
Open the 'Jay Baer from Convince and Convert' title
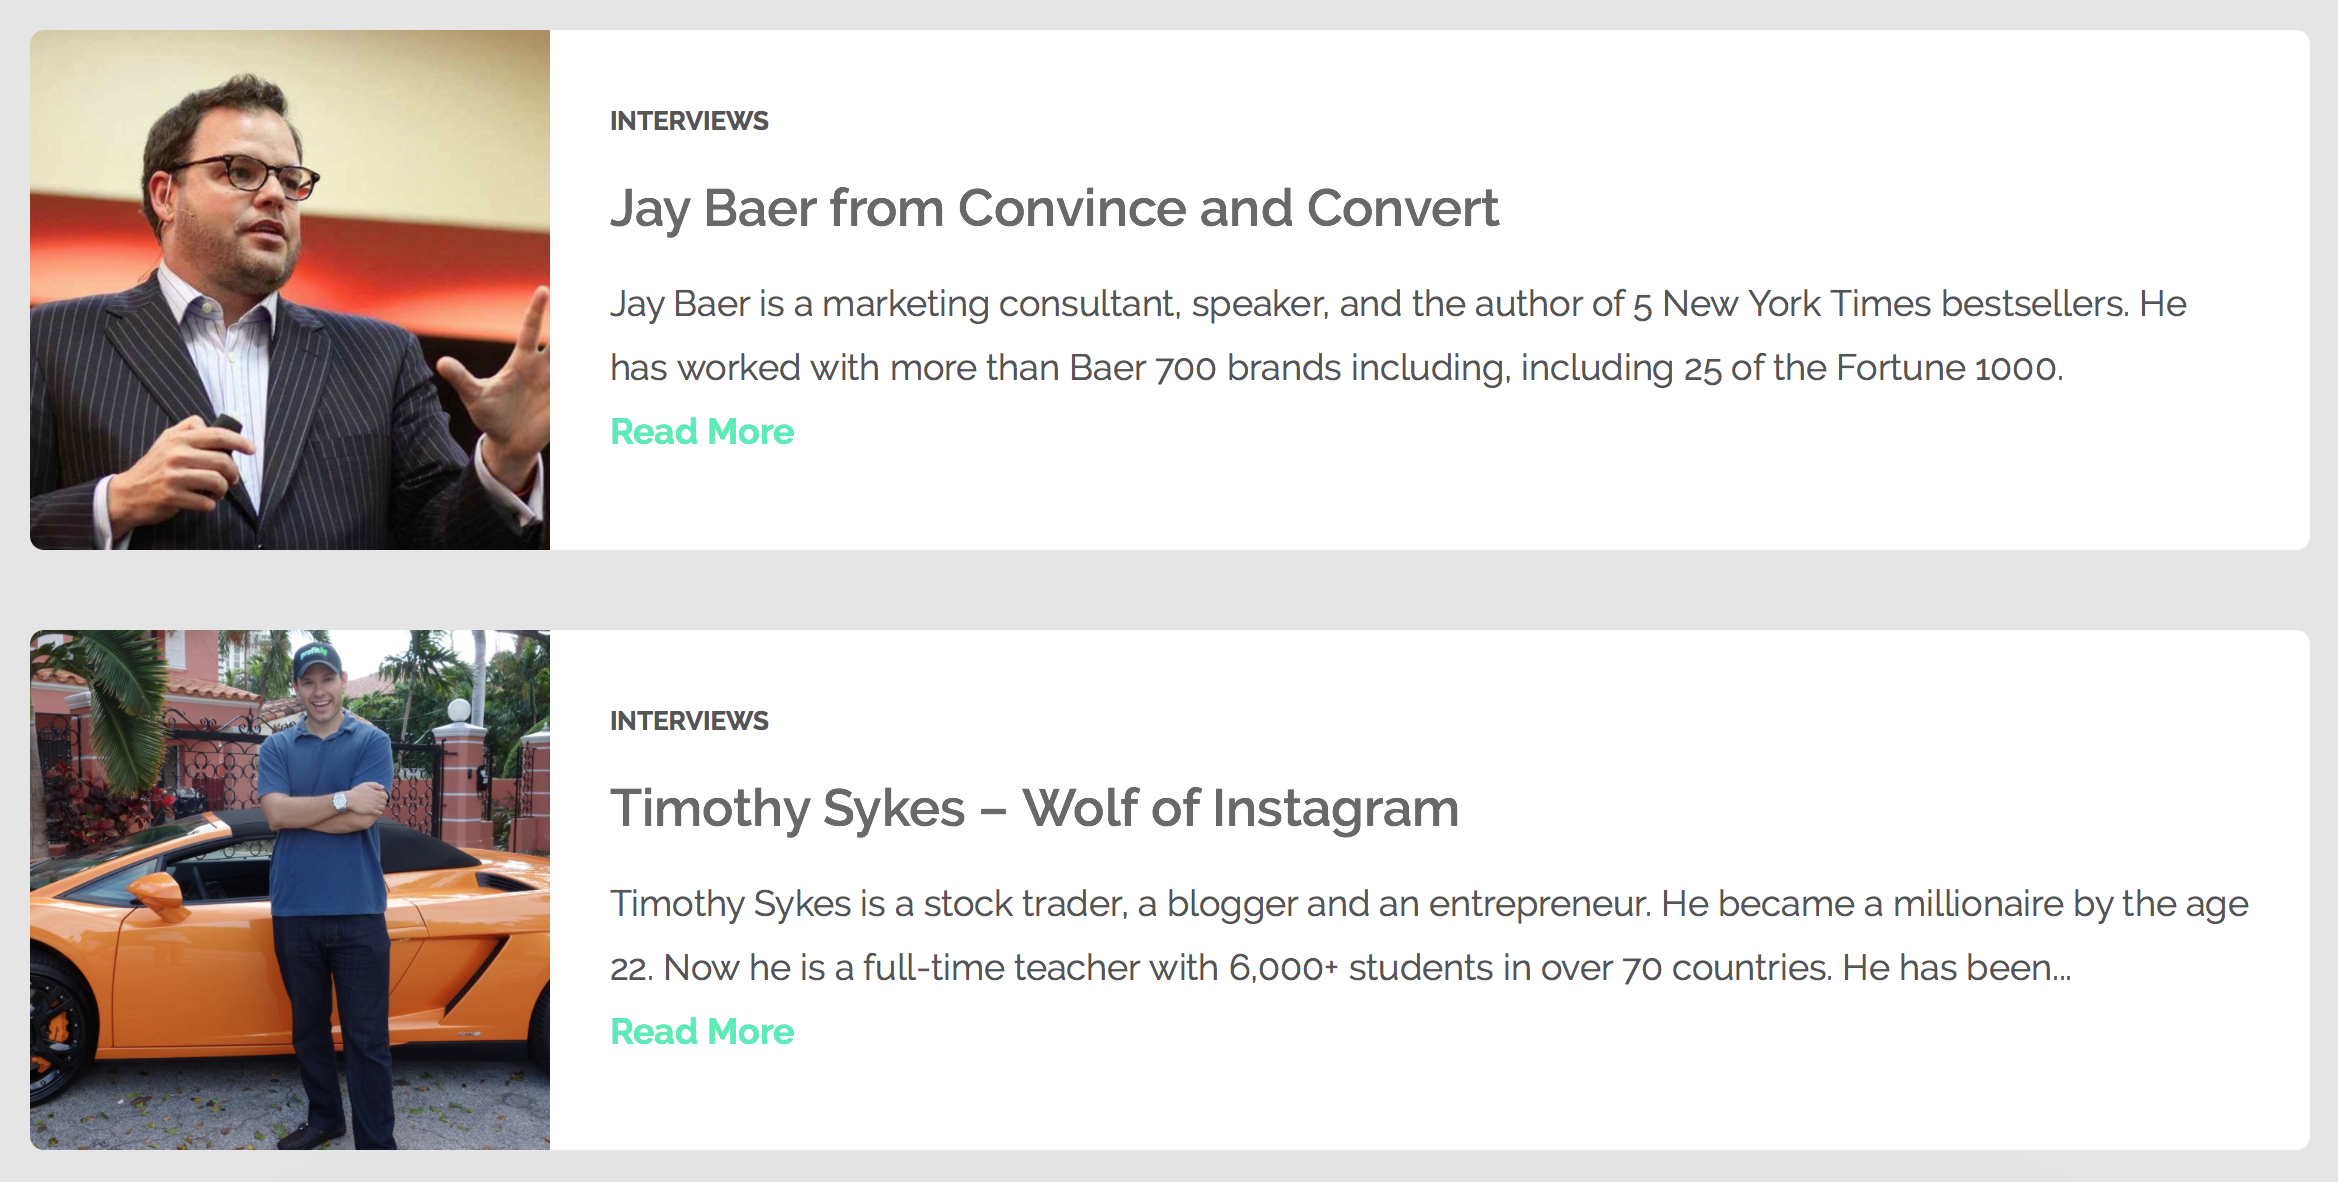pos(1054,208)
